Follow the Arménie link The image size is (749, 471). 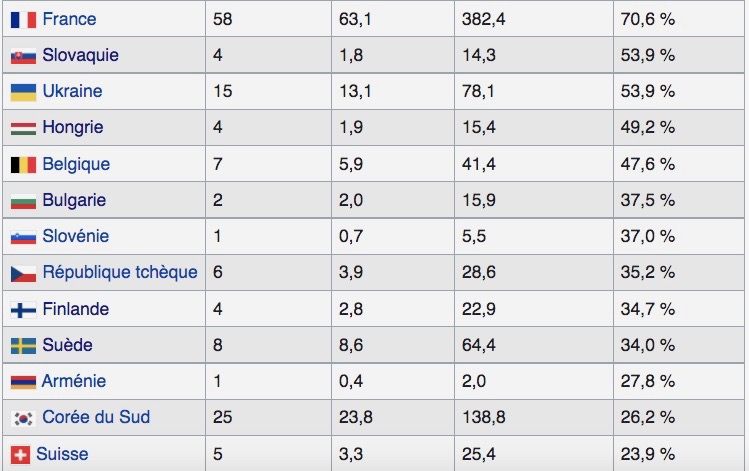click(74, 381)
